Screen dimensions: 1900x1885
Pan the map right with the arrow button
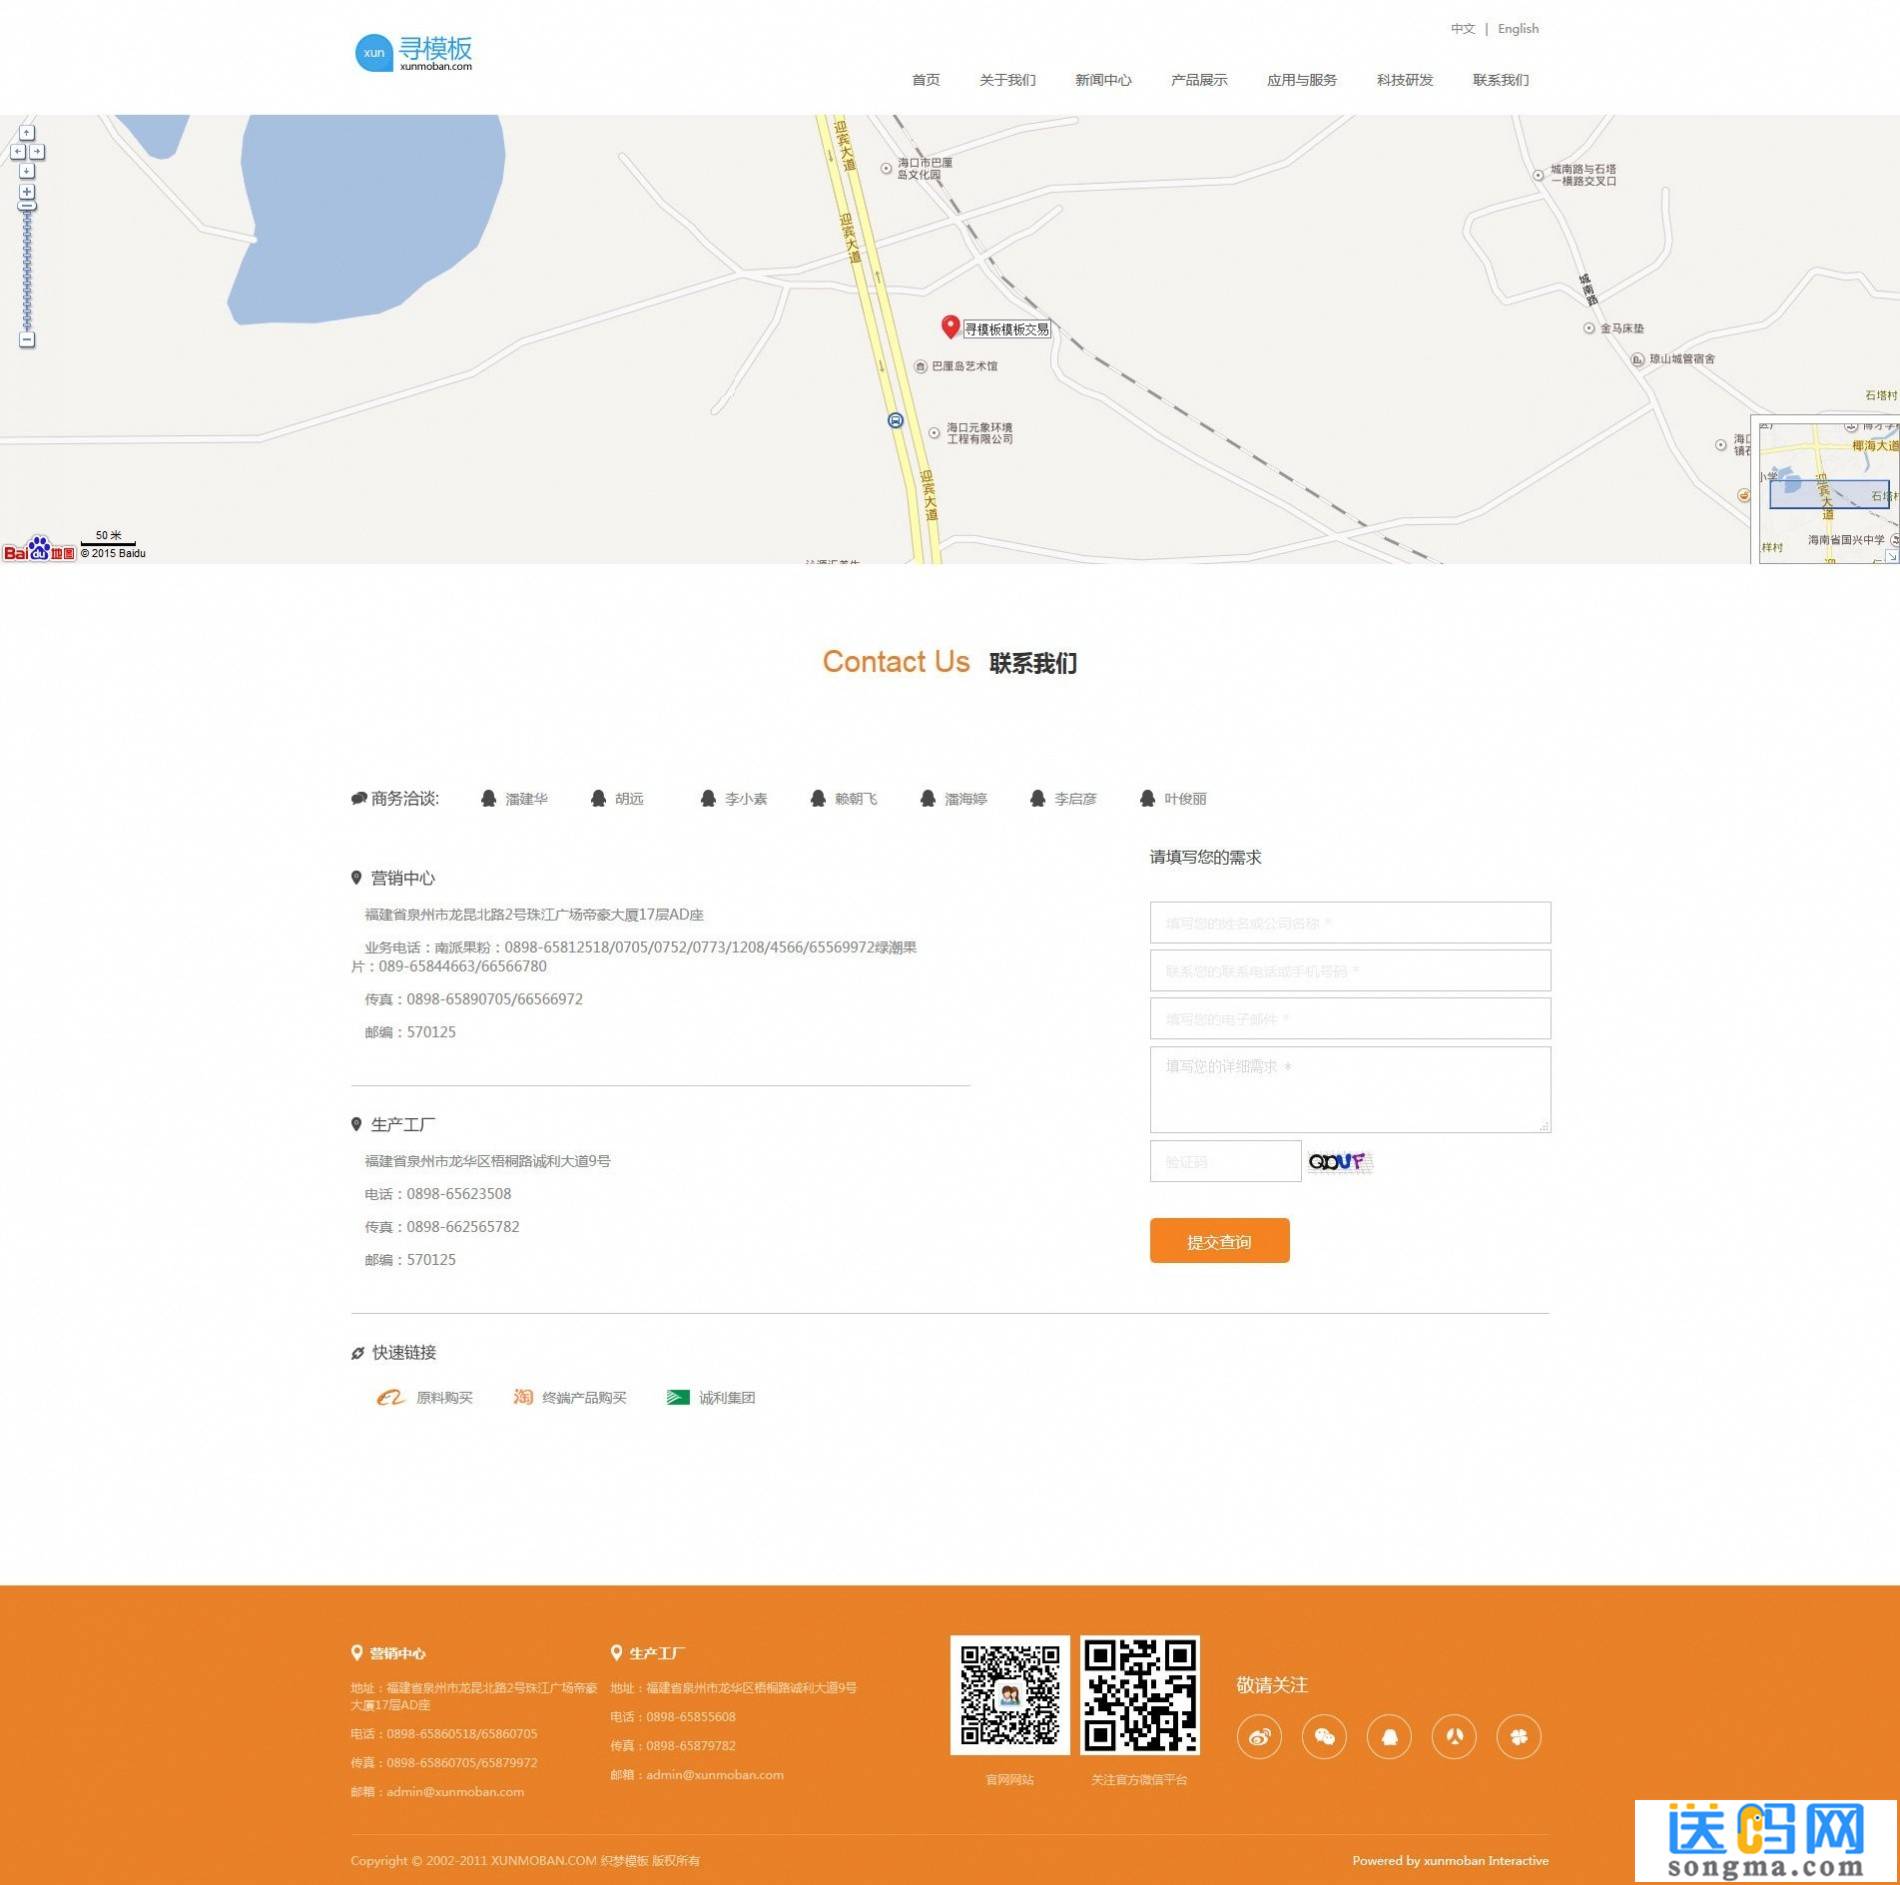(x=37, y=152)
